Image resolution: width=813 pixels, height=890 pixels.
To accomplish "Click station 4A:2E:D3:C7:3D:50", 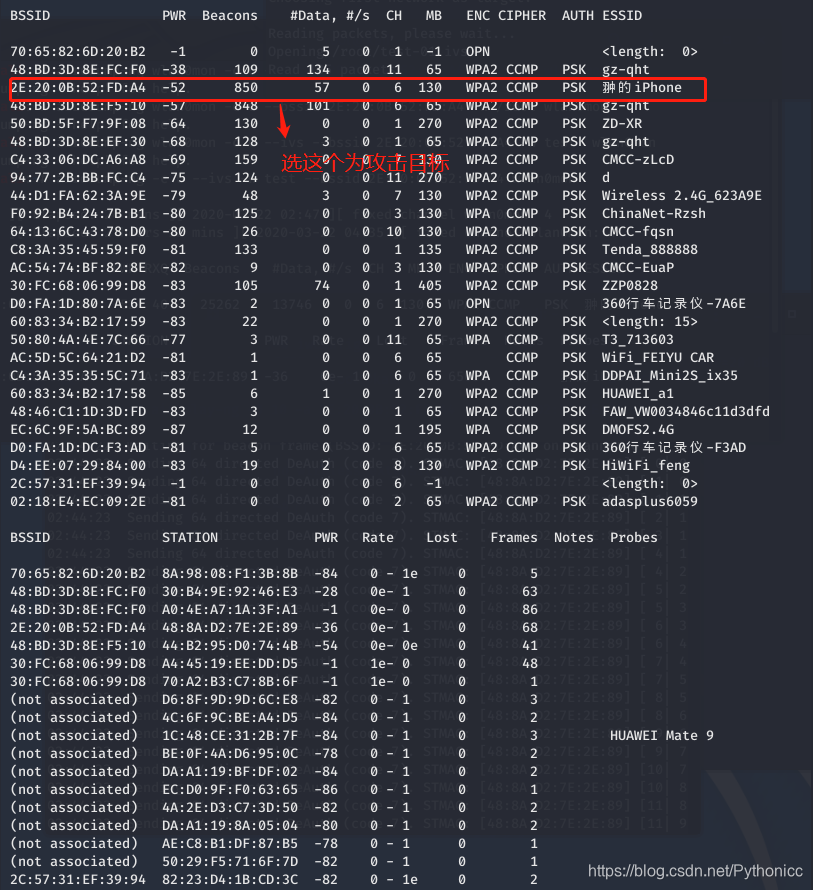I will click(x=229, y=808).
